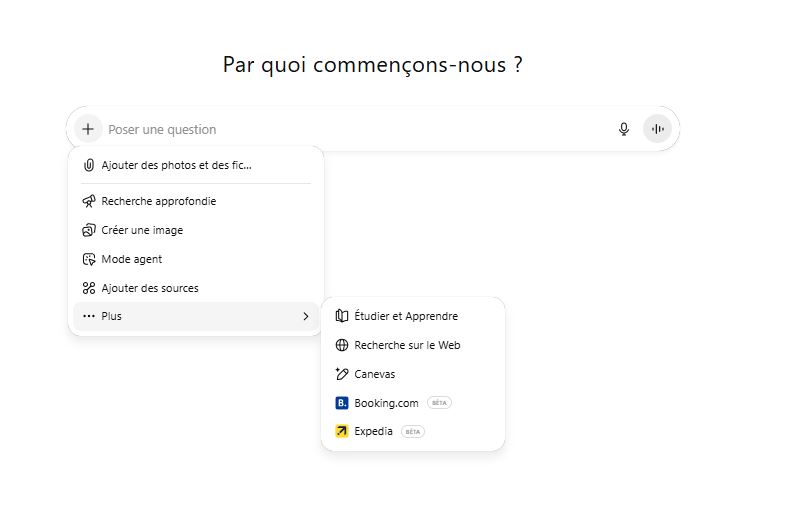The width and height of the screenshot is (786, 531).
Task: Click the Canevas pencil icon
Action: pyautogui.click(x=342, y=374)
